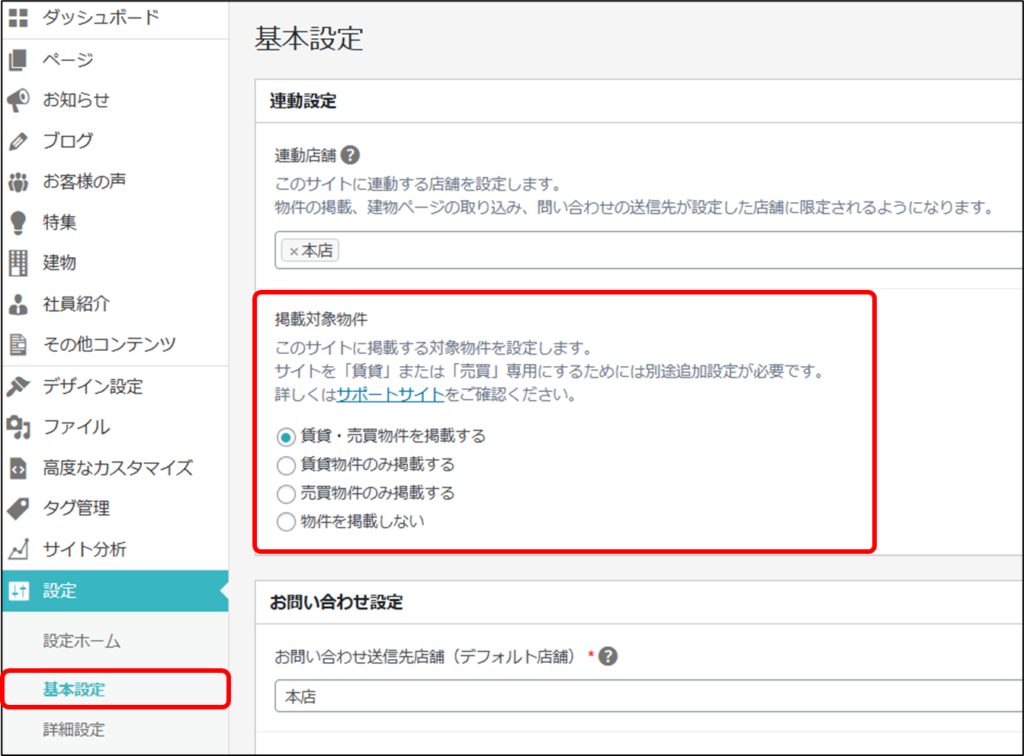
Task: Open the お問い合わせ送信先店舗 dropdown showing 本店
Action: 640,696
